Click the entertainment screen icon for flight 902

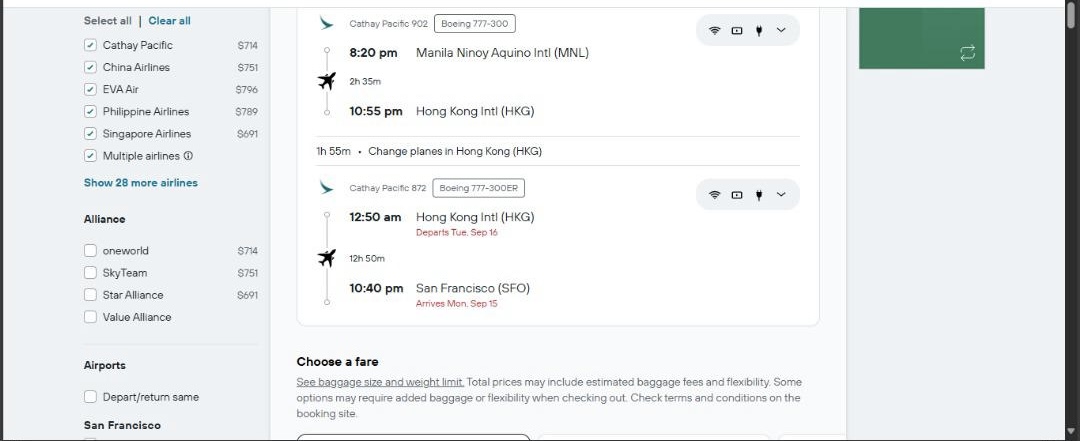pyautogui.click(x=736, y=30)
